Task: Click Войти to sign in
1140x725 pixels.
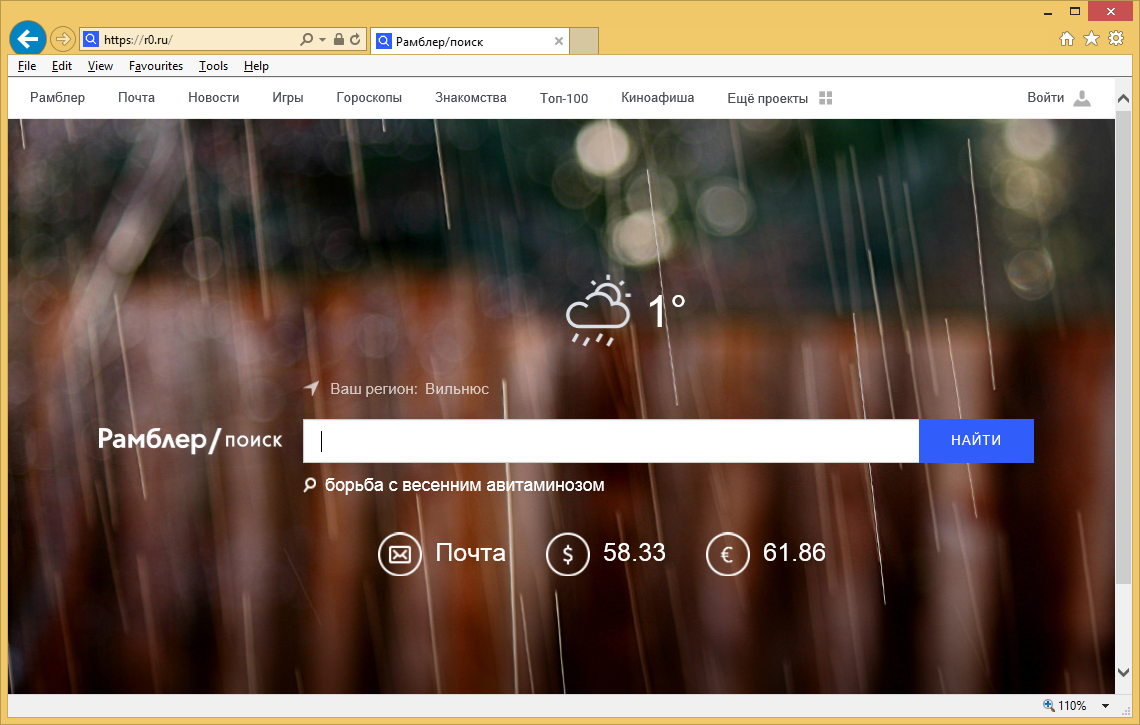Action: (1045, 97)
